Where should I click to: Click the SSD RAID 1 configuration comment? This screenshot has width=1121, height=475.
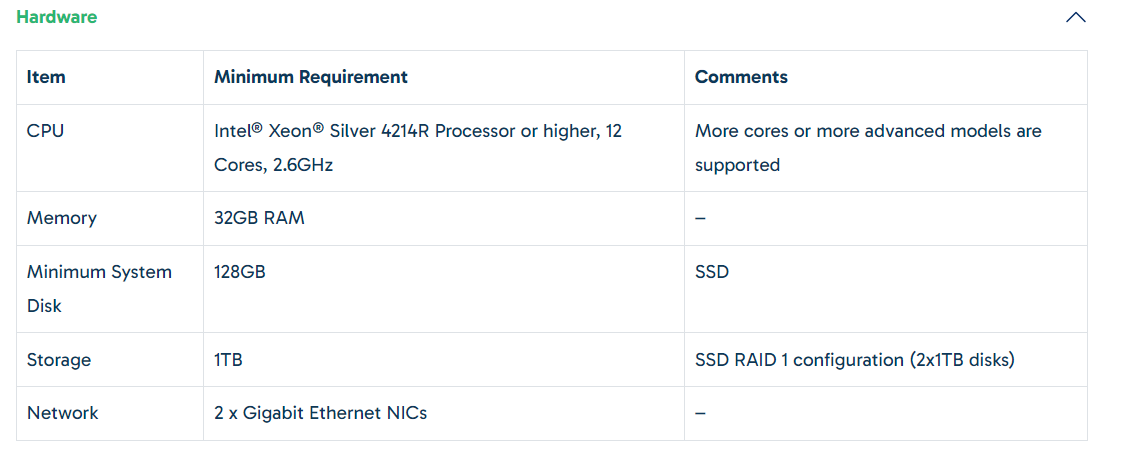pyautogui.click(x=855, y=359)
